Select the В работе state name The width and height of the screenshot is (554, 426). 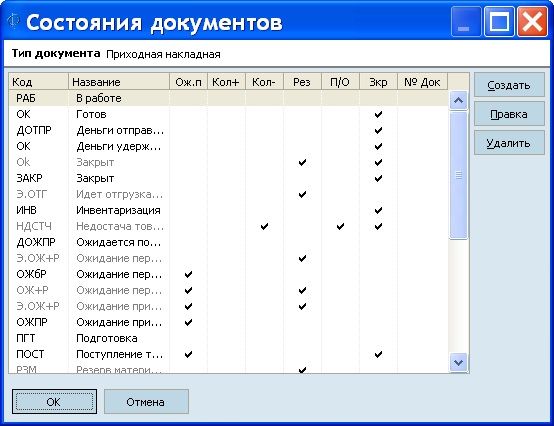(99, 98)
